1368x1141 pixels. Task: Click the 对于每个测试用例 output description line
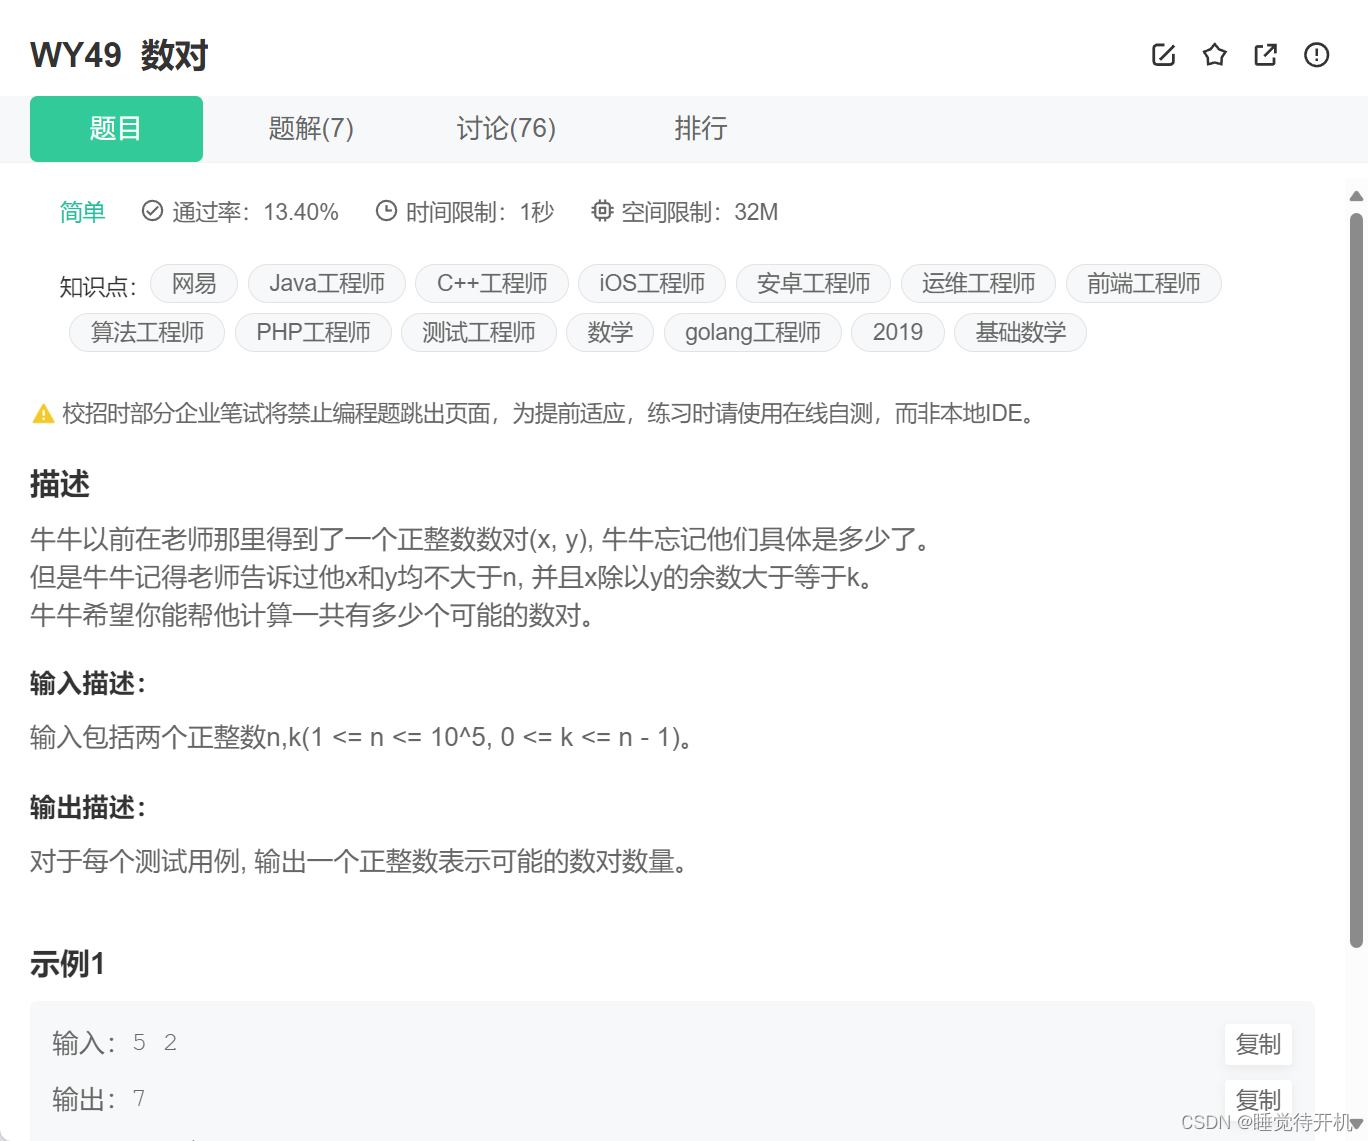pos(359,862)
